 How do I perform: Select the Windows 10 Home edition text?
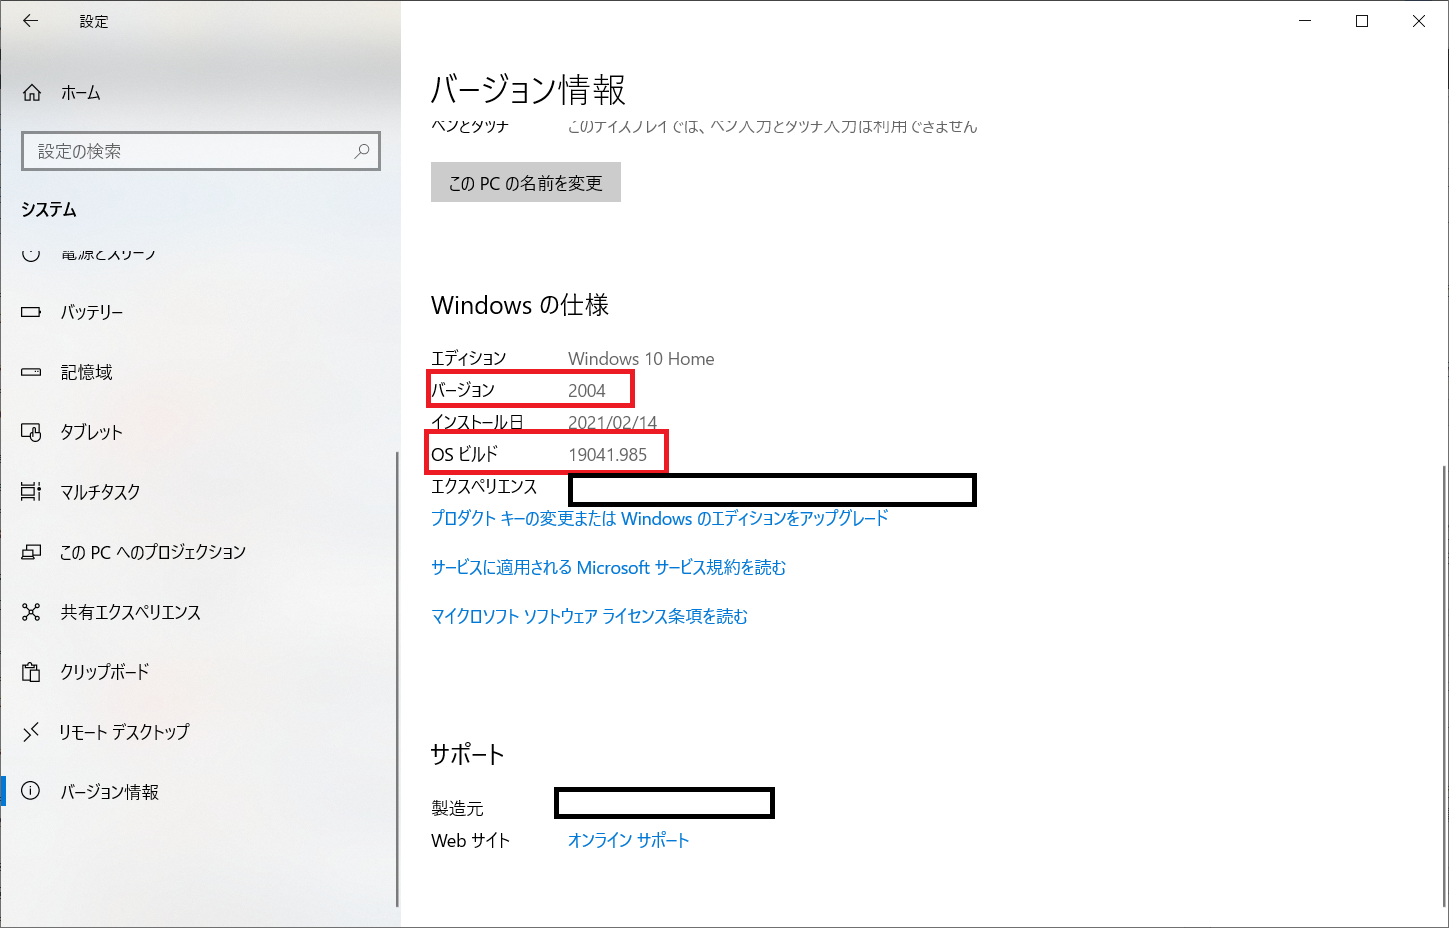tap(641, 358)
